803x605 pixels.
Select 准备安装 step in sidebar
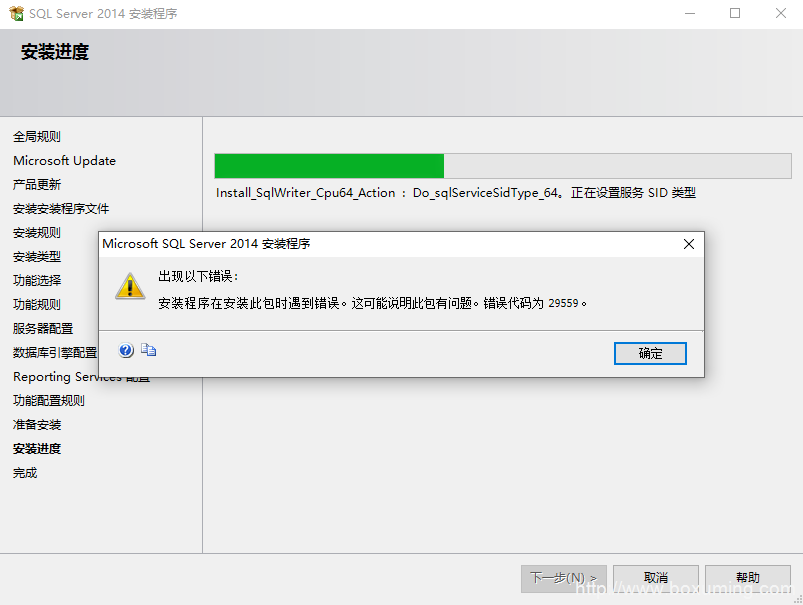(x=37, y=425)
